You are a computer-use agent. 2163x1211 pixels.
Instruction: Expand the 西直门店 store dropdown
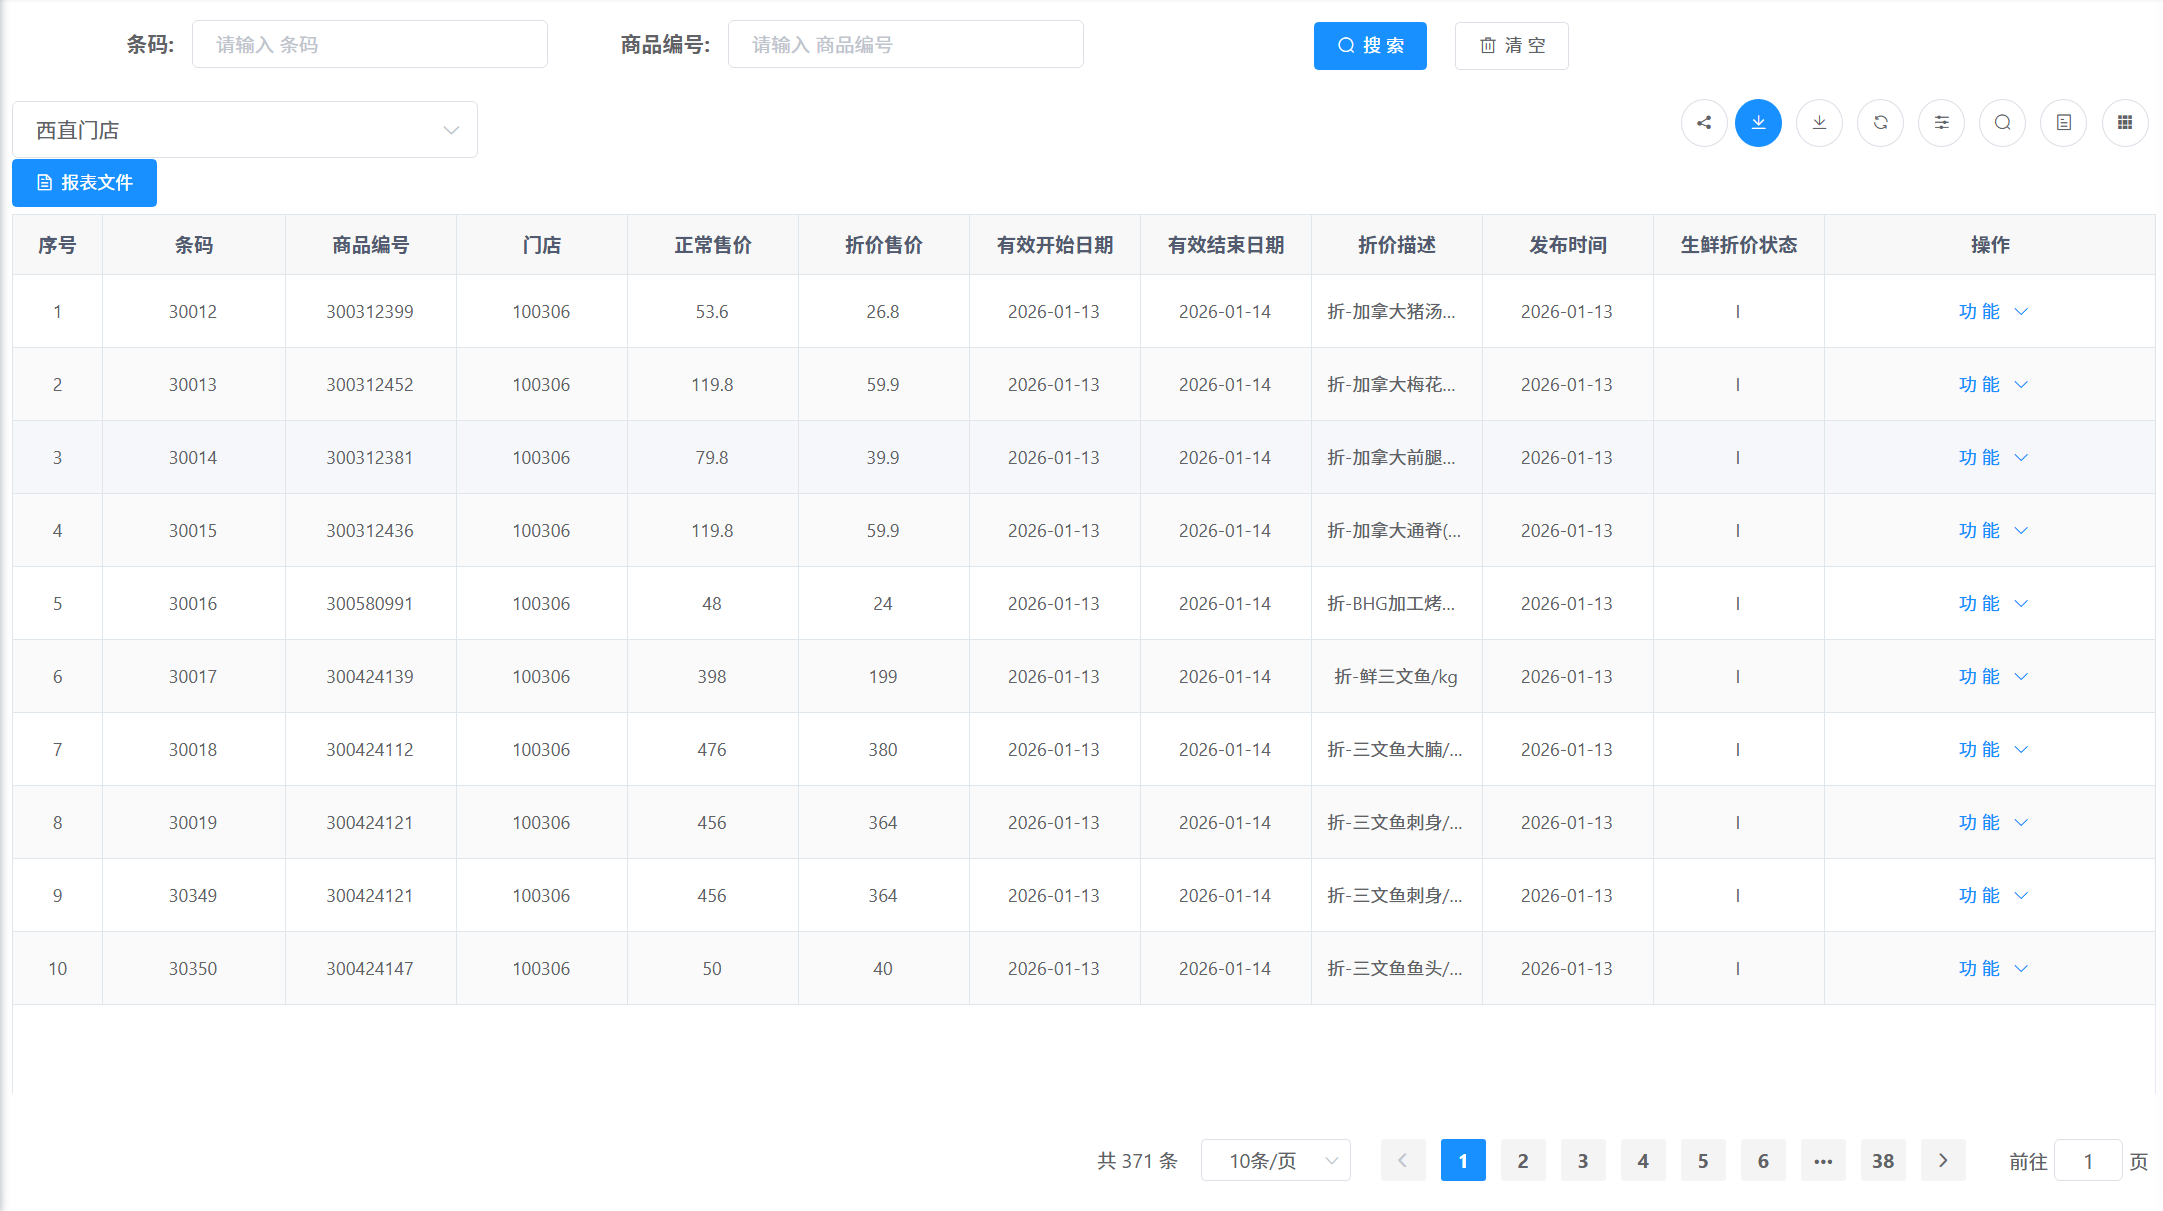coord(244,130)
